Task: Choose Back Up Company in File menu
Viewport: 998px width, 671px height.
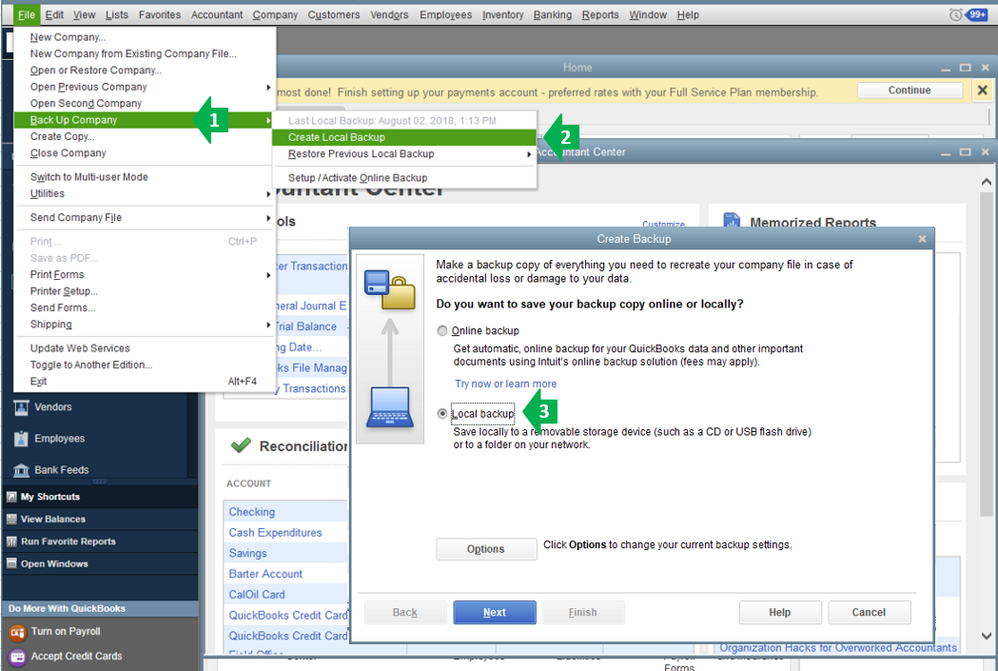Action: (x=145, y=120)
